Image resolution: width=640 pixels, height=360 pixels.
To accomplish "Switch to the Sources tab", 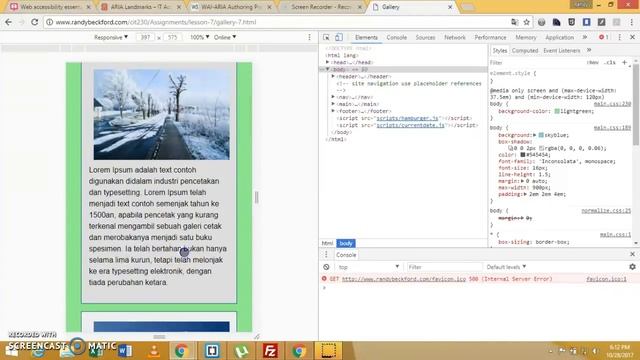I will coord(425,37).
